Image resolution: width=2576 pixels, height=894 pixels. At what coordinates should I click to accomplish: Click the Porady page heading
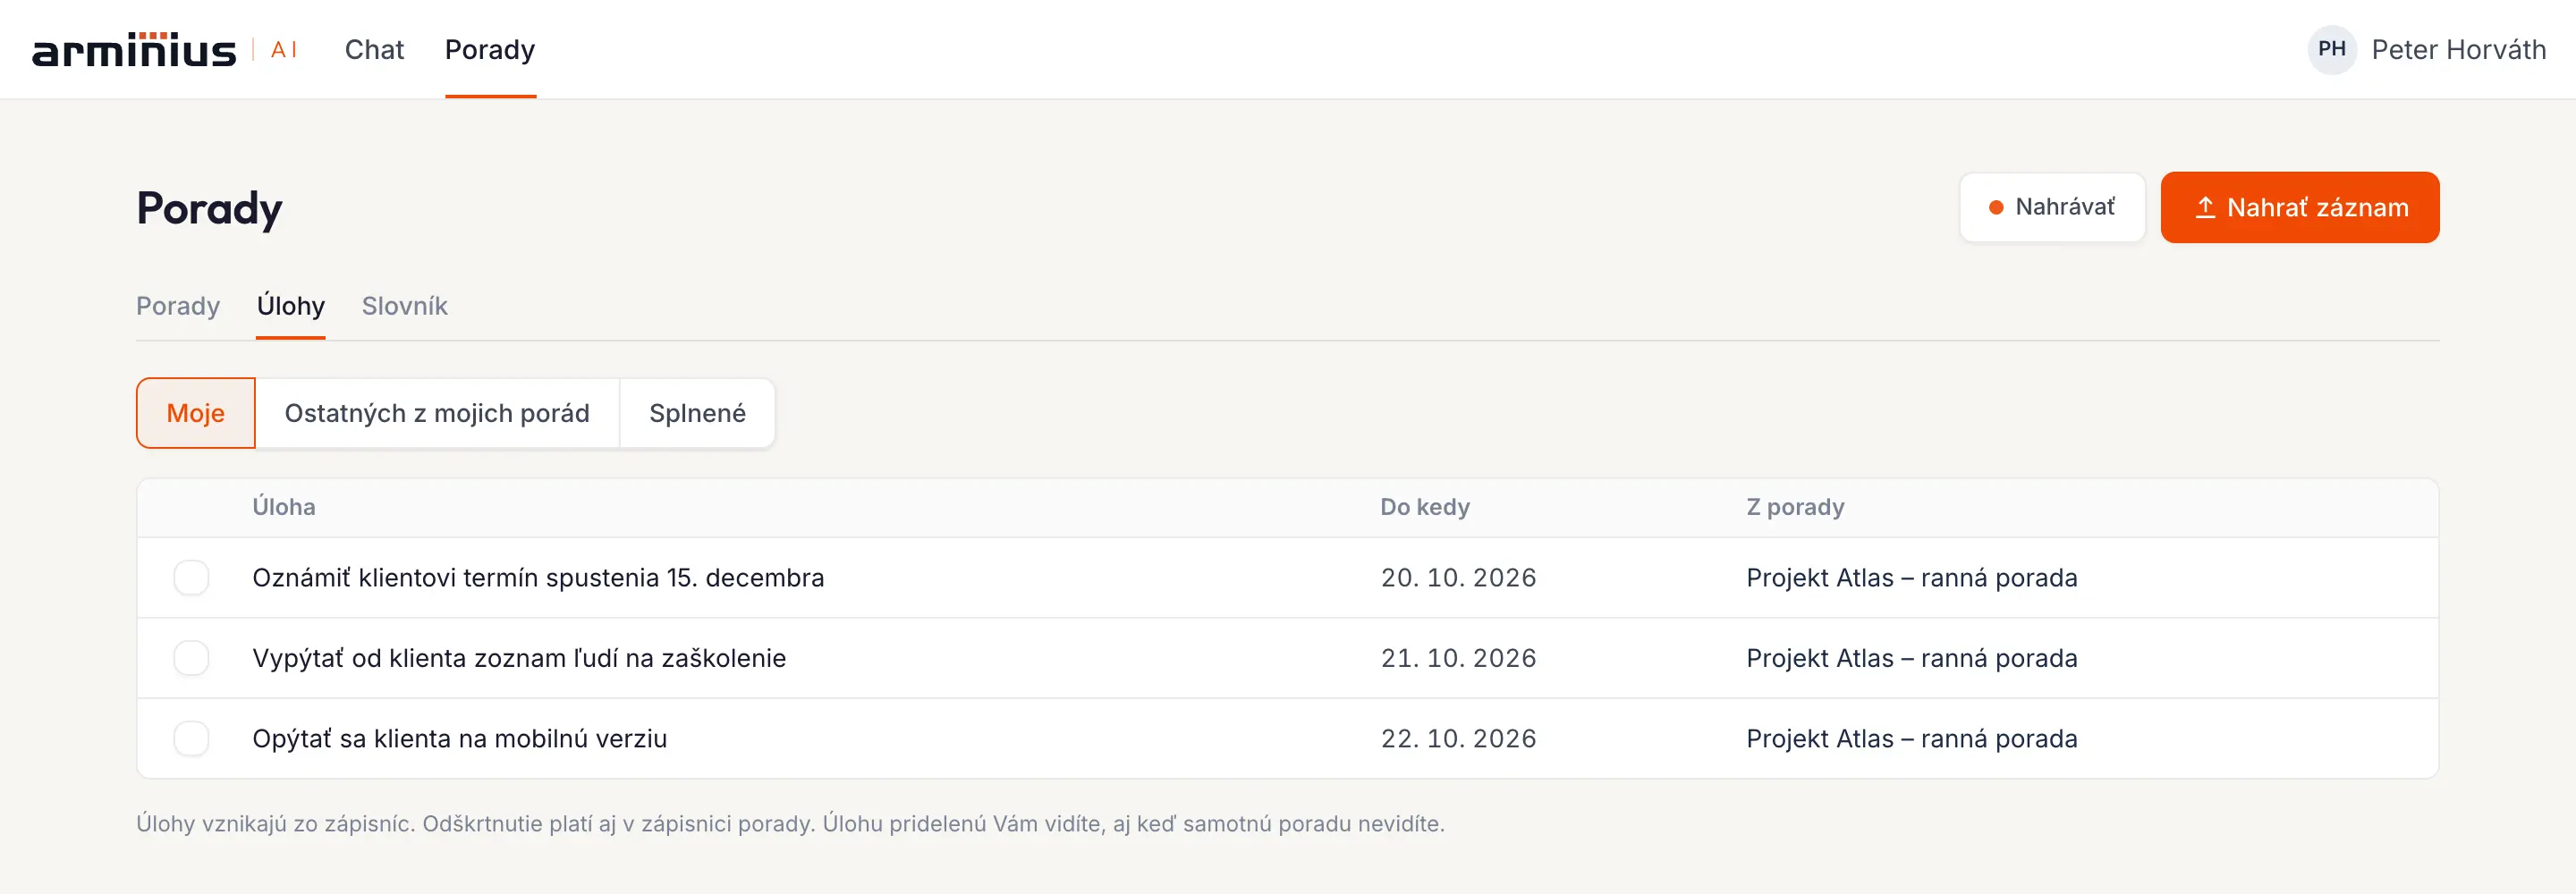tap(209, 209)
